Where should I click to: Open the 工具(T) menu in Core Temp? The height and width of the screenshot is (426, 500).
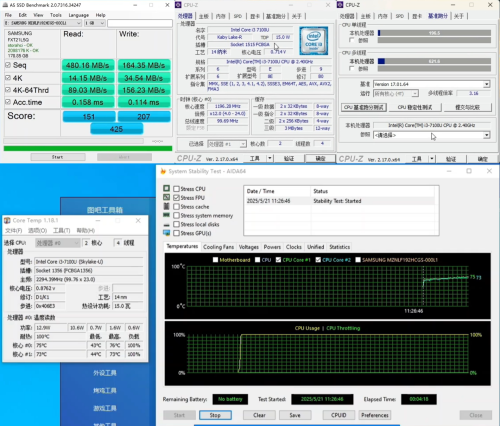(x=62, y=230)
